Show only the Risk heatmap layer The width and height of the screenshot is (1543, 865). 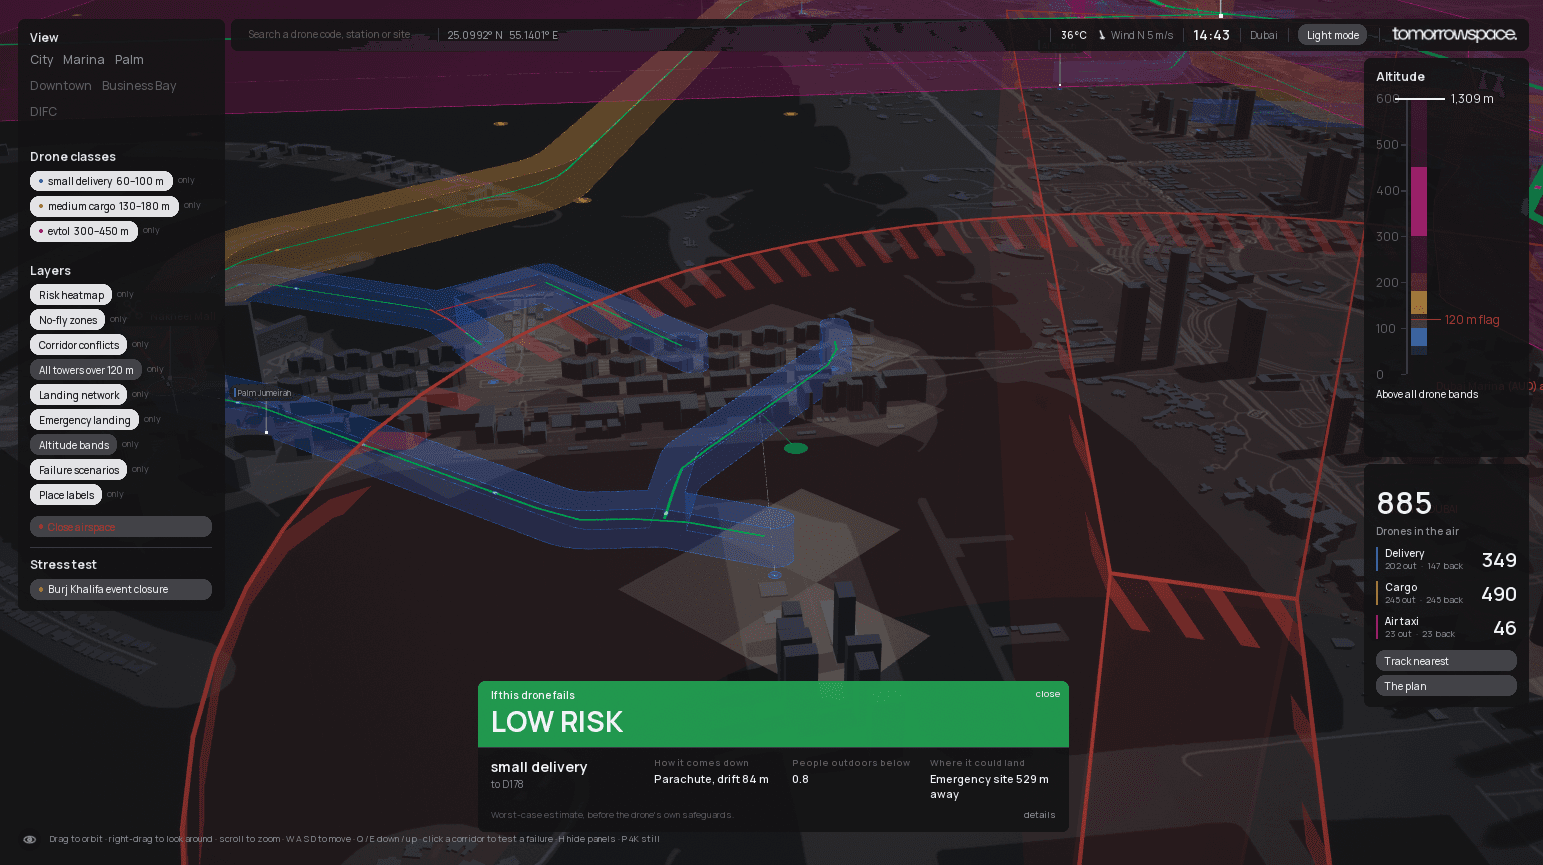[125, 294]
